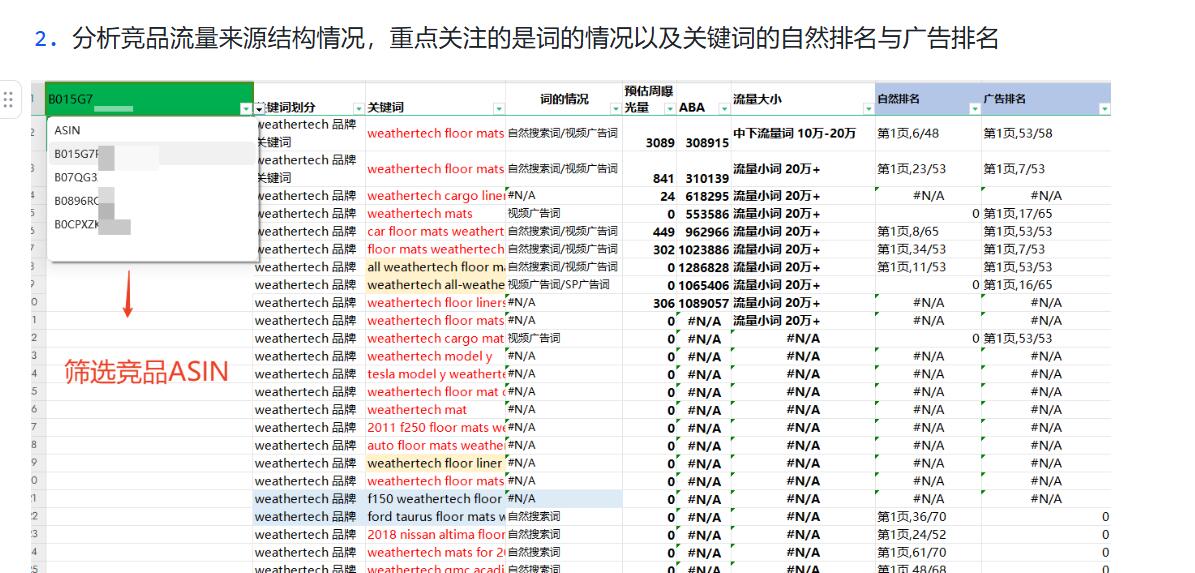
Task: Open the ABA column filter arrow
Action: pyautogui.click(x=724, y=110)
